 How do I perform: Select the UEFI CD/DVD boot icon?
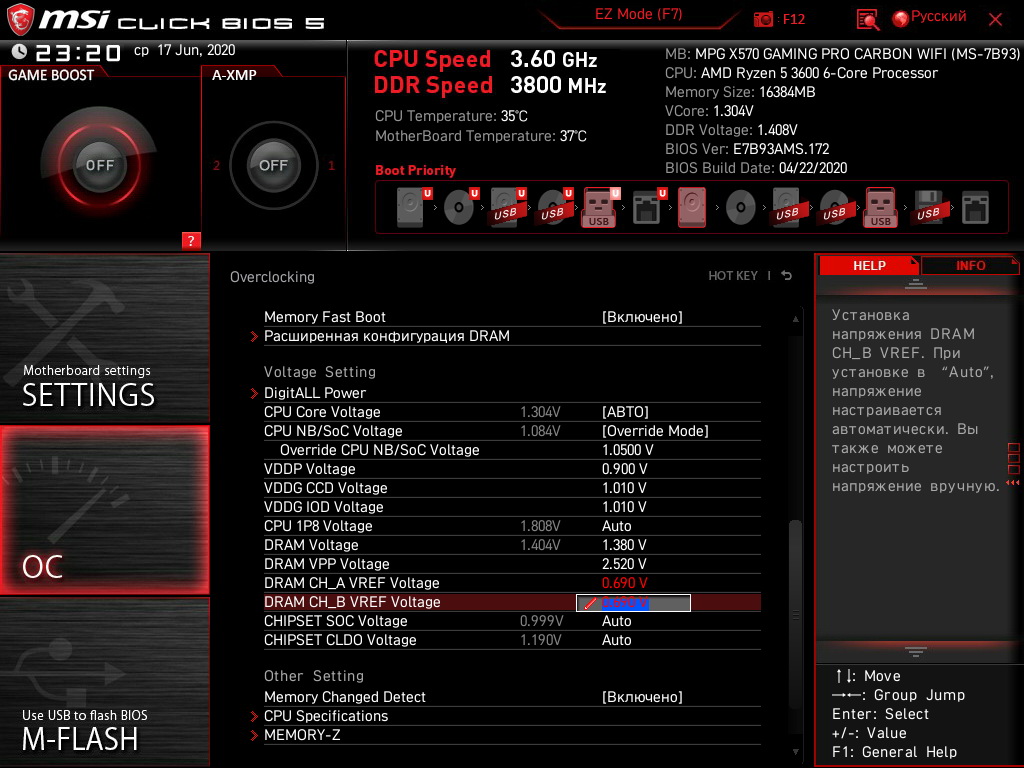coord(461,208)
